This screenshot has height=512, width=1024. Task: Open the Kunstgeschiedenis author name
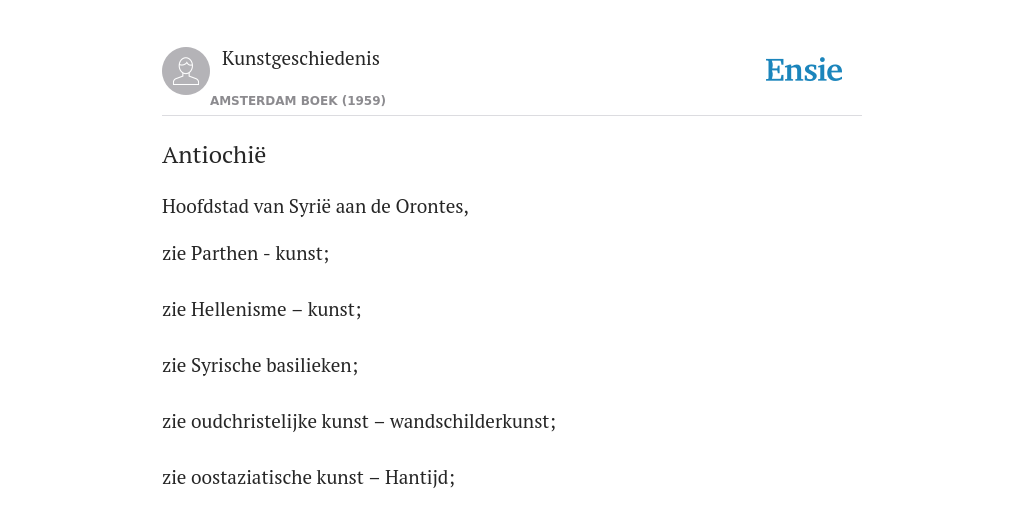tap(300, 59)
